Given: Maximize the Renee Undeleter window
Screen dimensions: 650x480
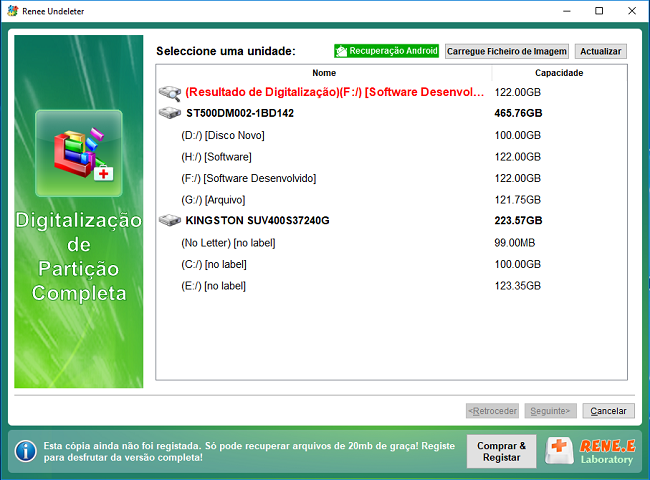Looking at the screenshot, I should pos(599,11).
